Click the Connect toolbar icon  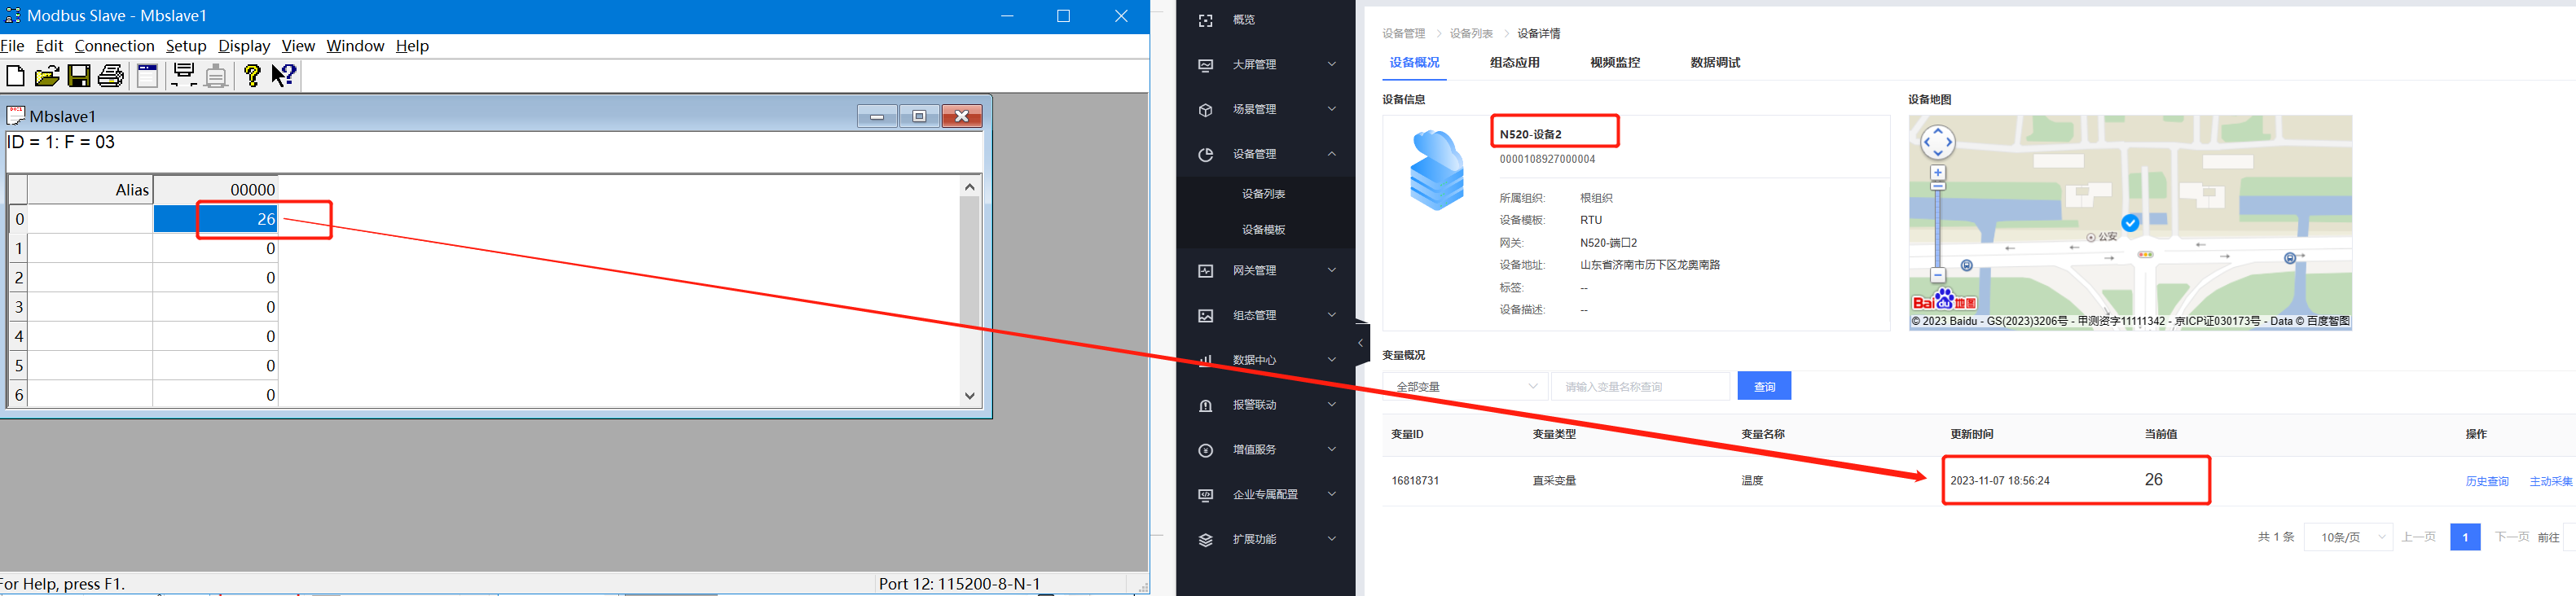coord(184,76)
